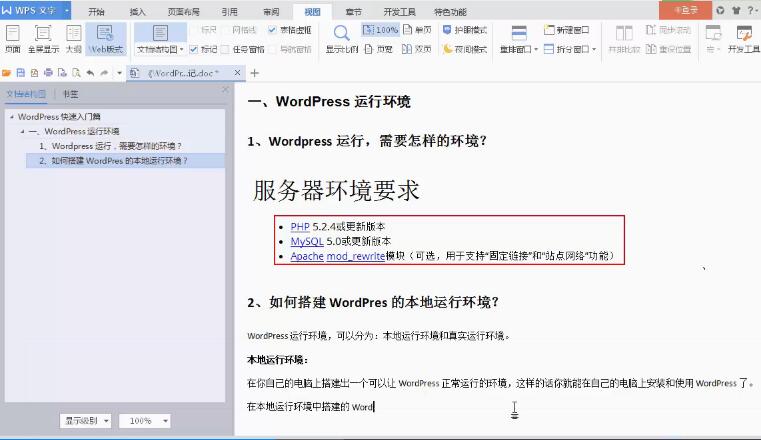This screenshot has height=440, width=761.
Task: Expand the 重排窗口 dropdown arrow
Action: 536,49
